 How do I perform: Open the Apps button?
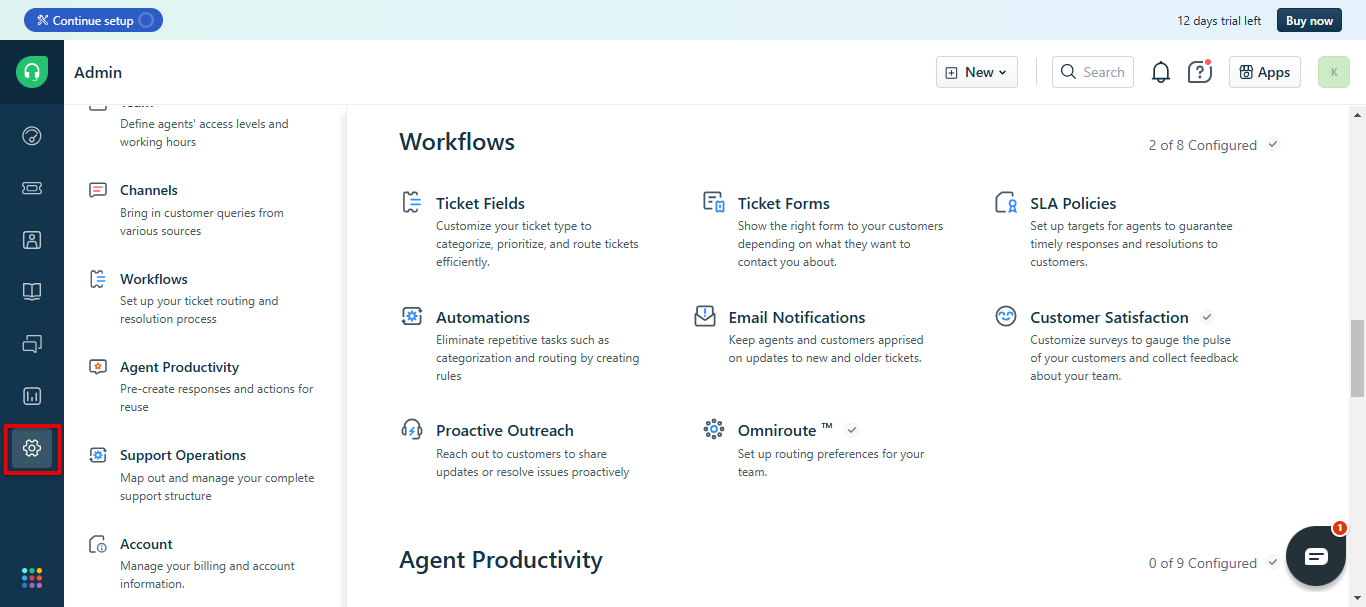tap(1265, 72)
